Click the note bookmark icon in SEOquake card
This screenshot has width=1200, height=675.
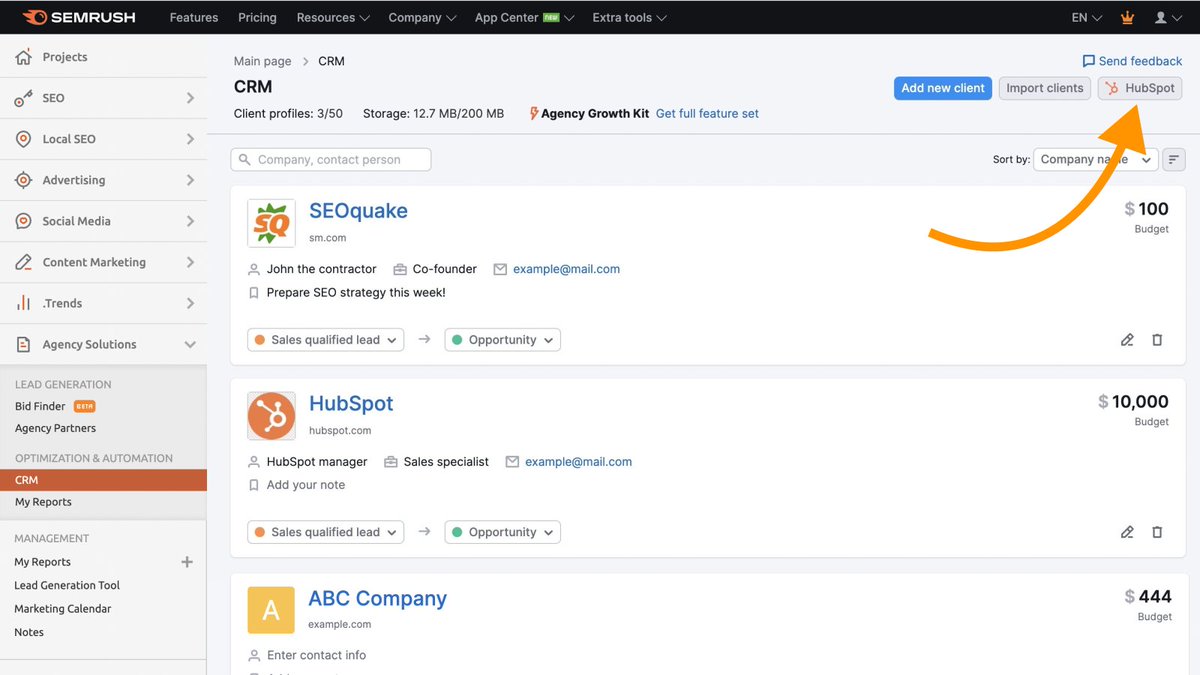click(254, 293)
